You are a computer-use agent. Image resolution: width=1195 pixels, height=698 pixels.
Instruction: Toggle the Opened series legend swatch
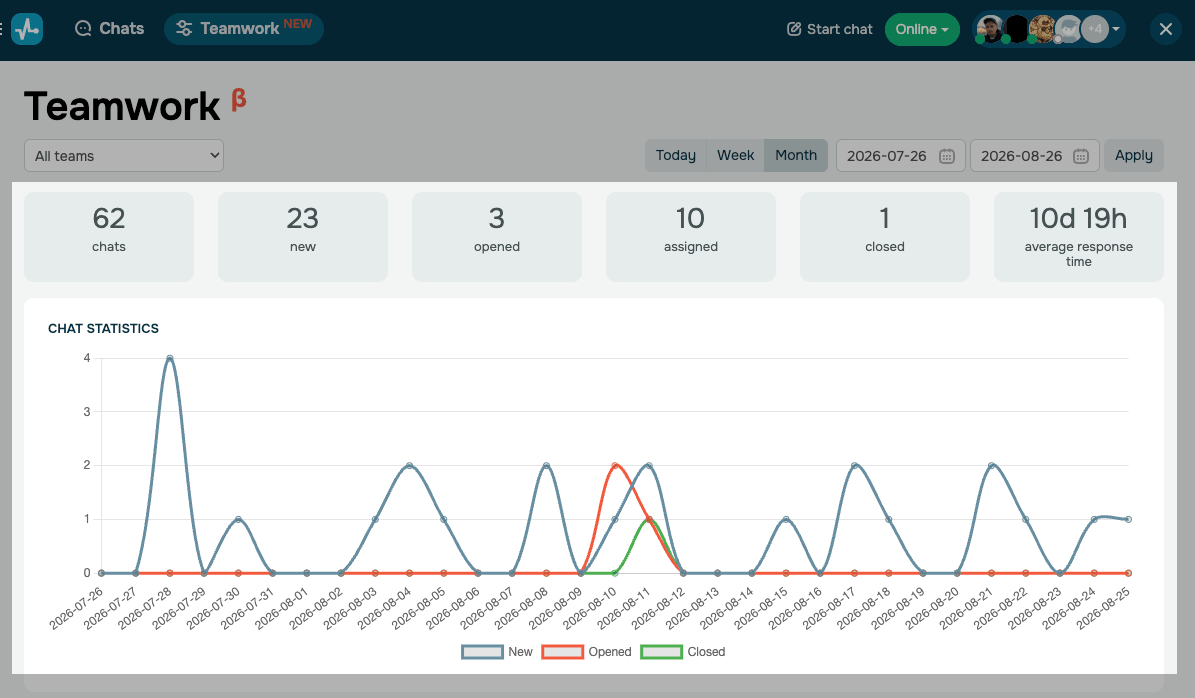(x=562, y=652)
